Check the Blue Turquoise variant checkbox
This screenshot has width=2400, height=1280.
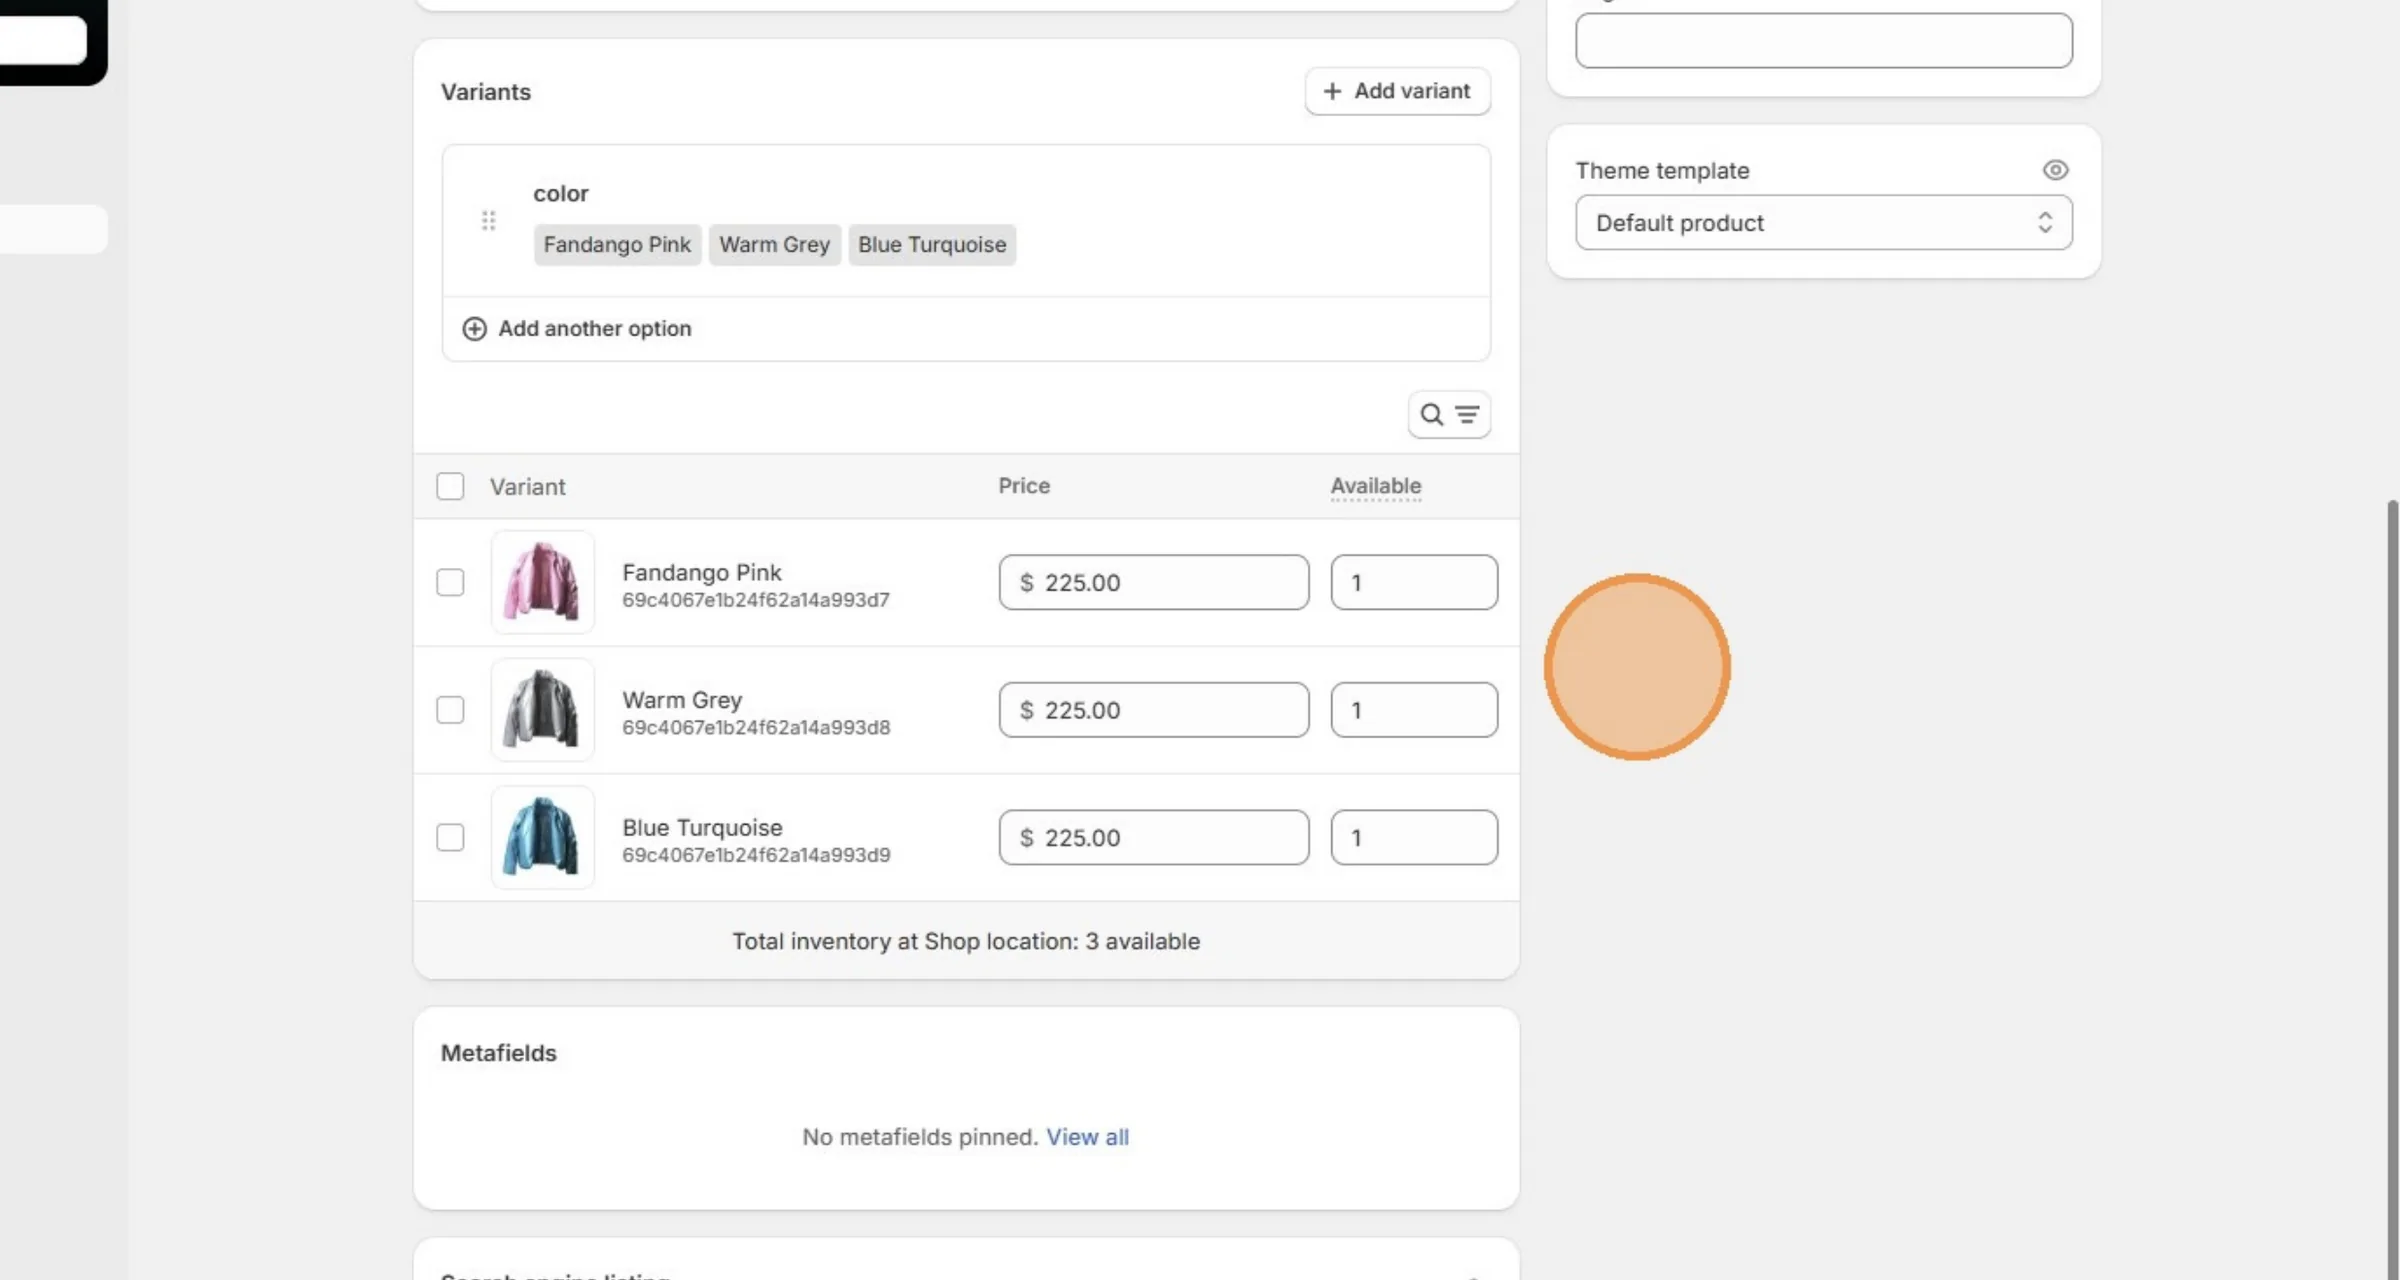coord(450,837)
